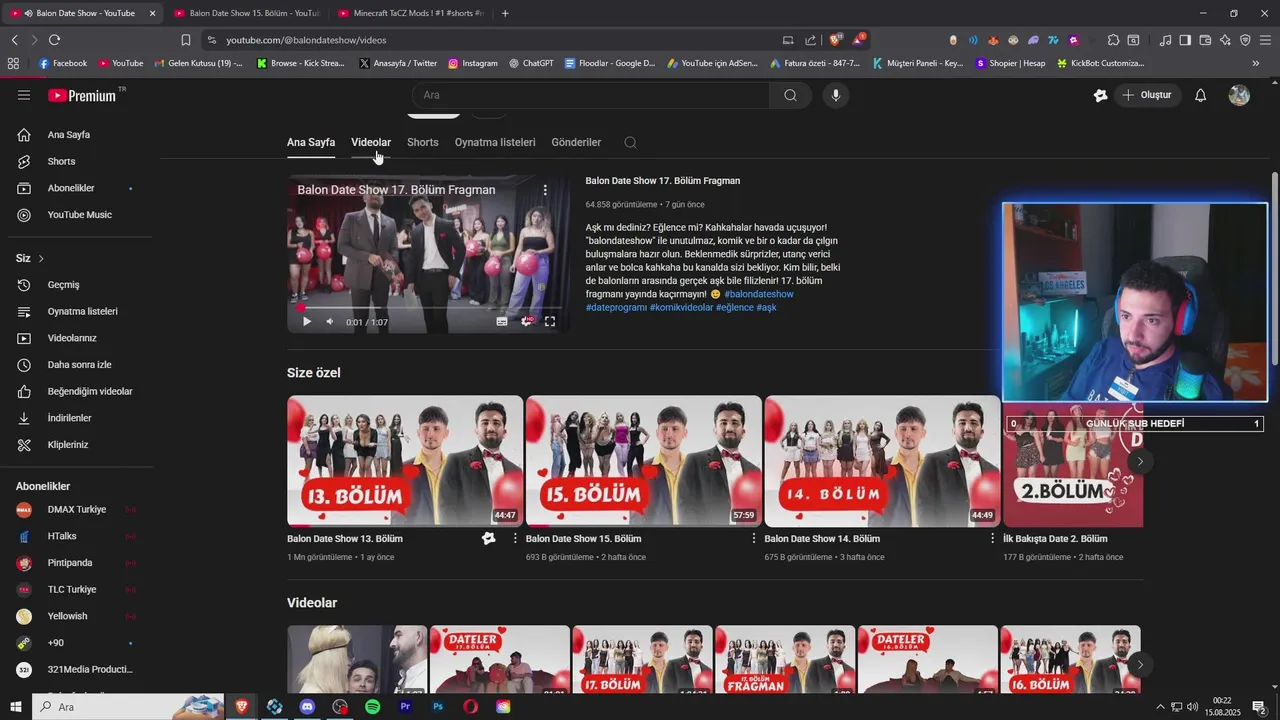
Task: Open the account avatar menu
Action: (x=1239, y=95)
